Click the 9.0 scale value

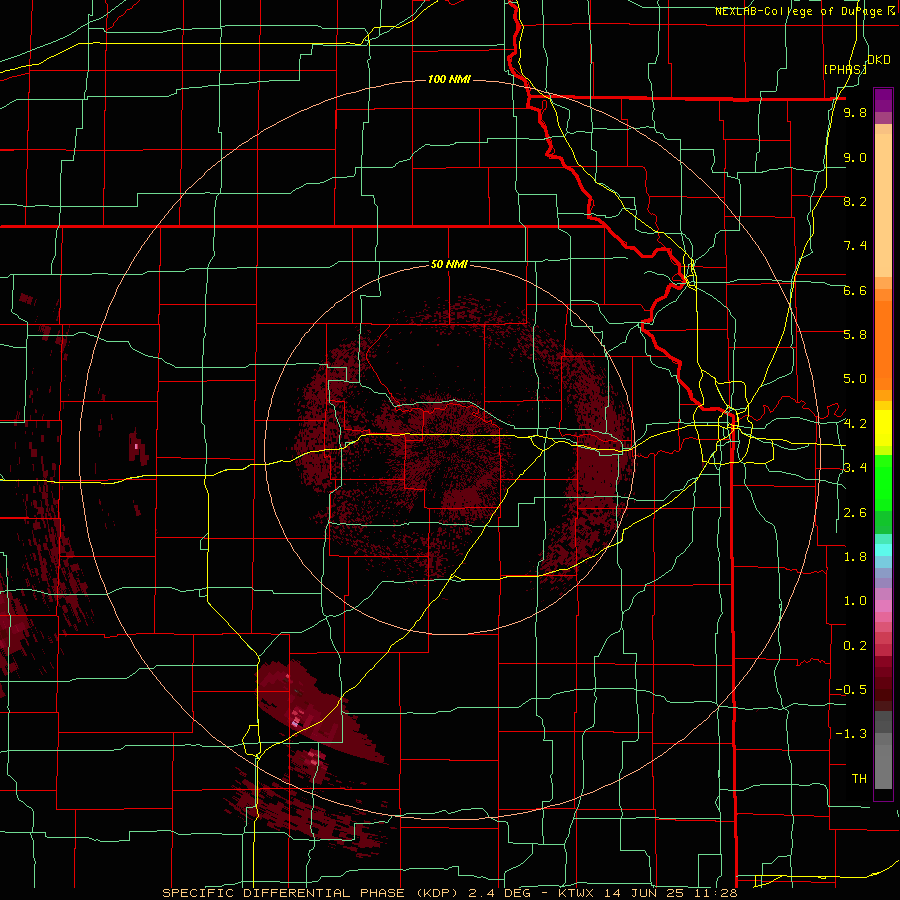point(855,157)
